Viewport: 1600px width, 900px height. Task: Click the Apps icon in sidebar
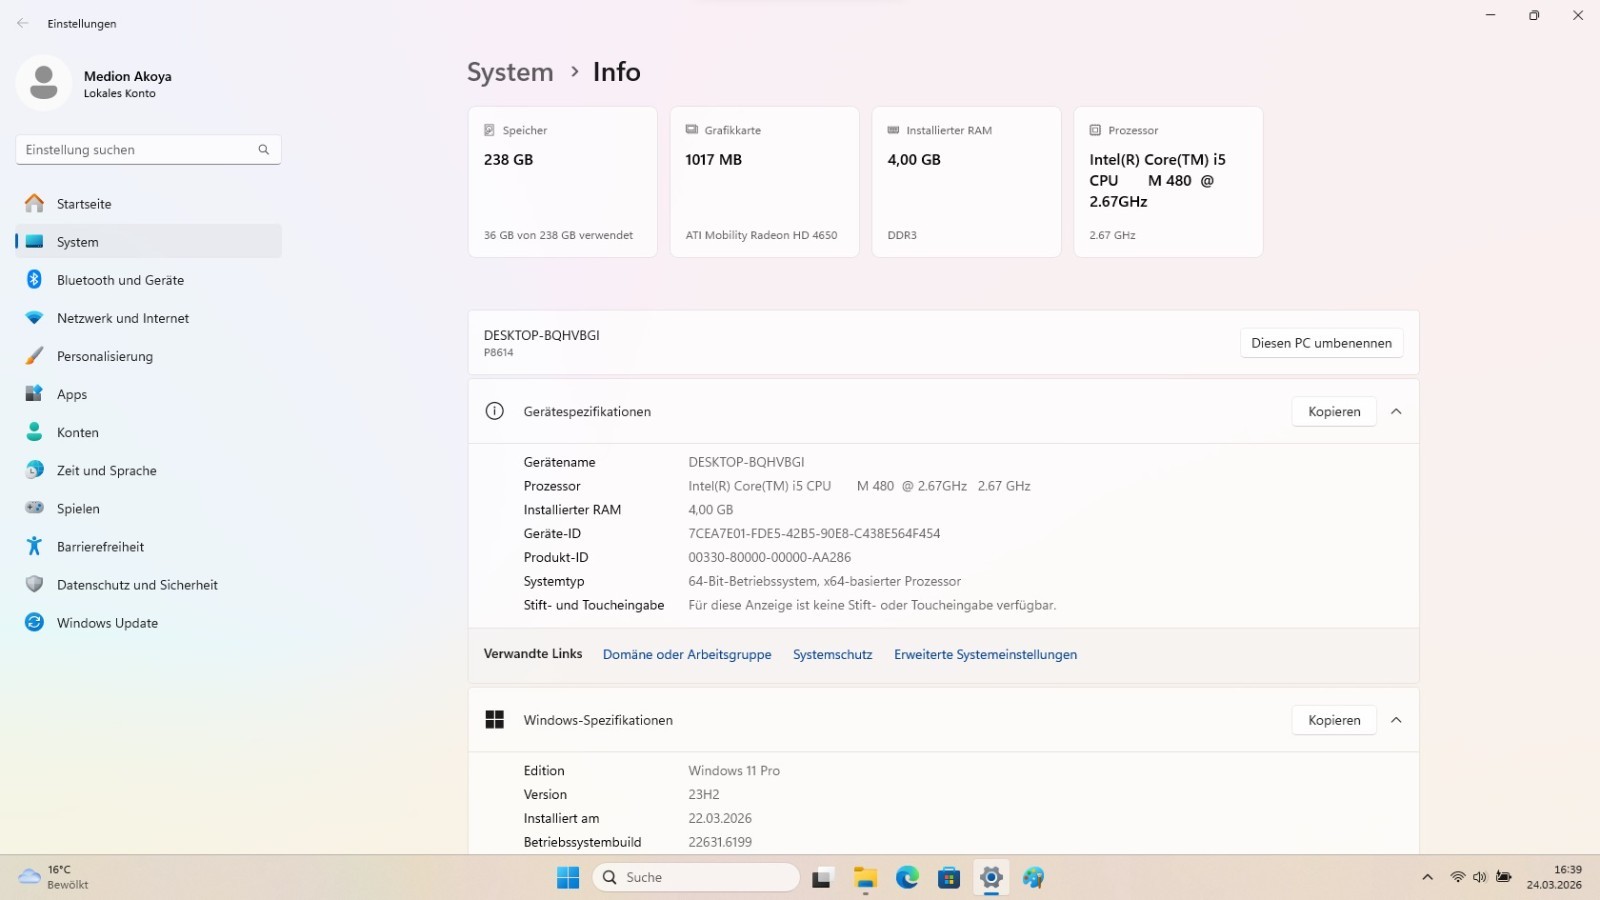click(34, 394)
